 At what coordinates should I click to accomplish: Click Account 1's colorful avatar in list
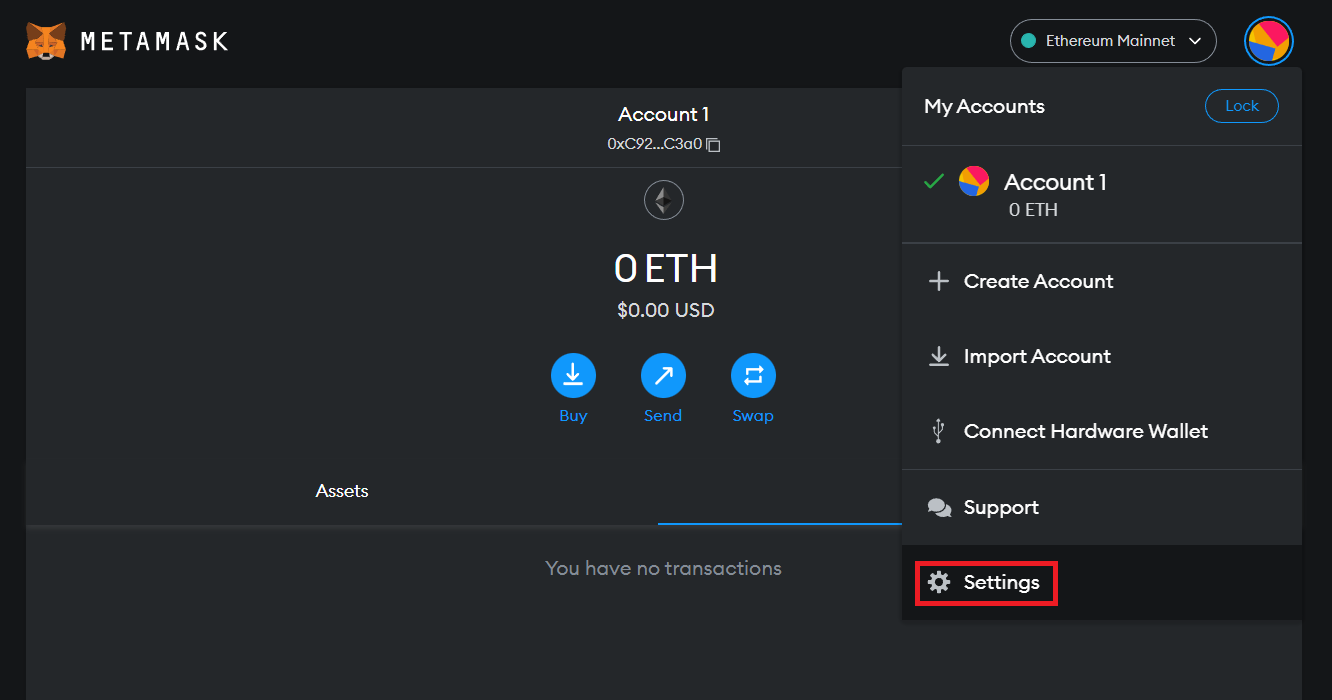(974, 181)
